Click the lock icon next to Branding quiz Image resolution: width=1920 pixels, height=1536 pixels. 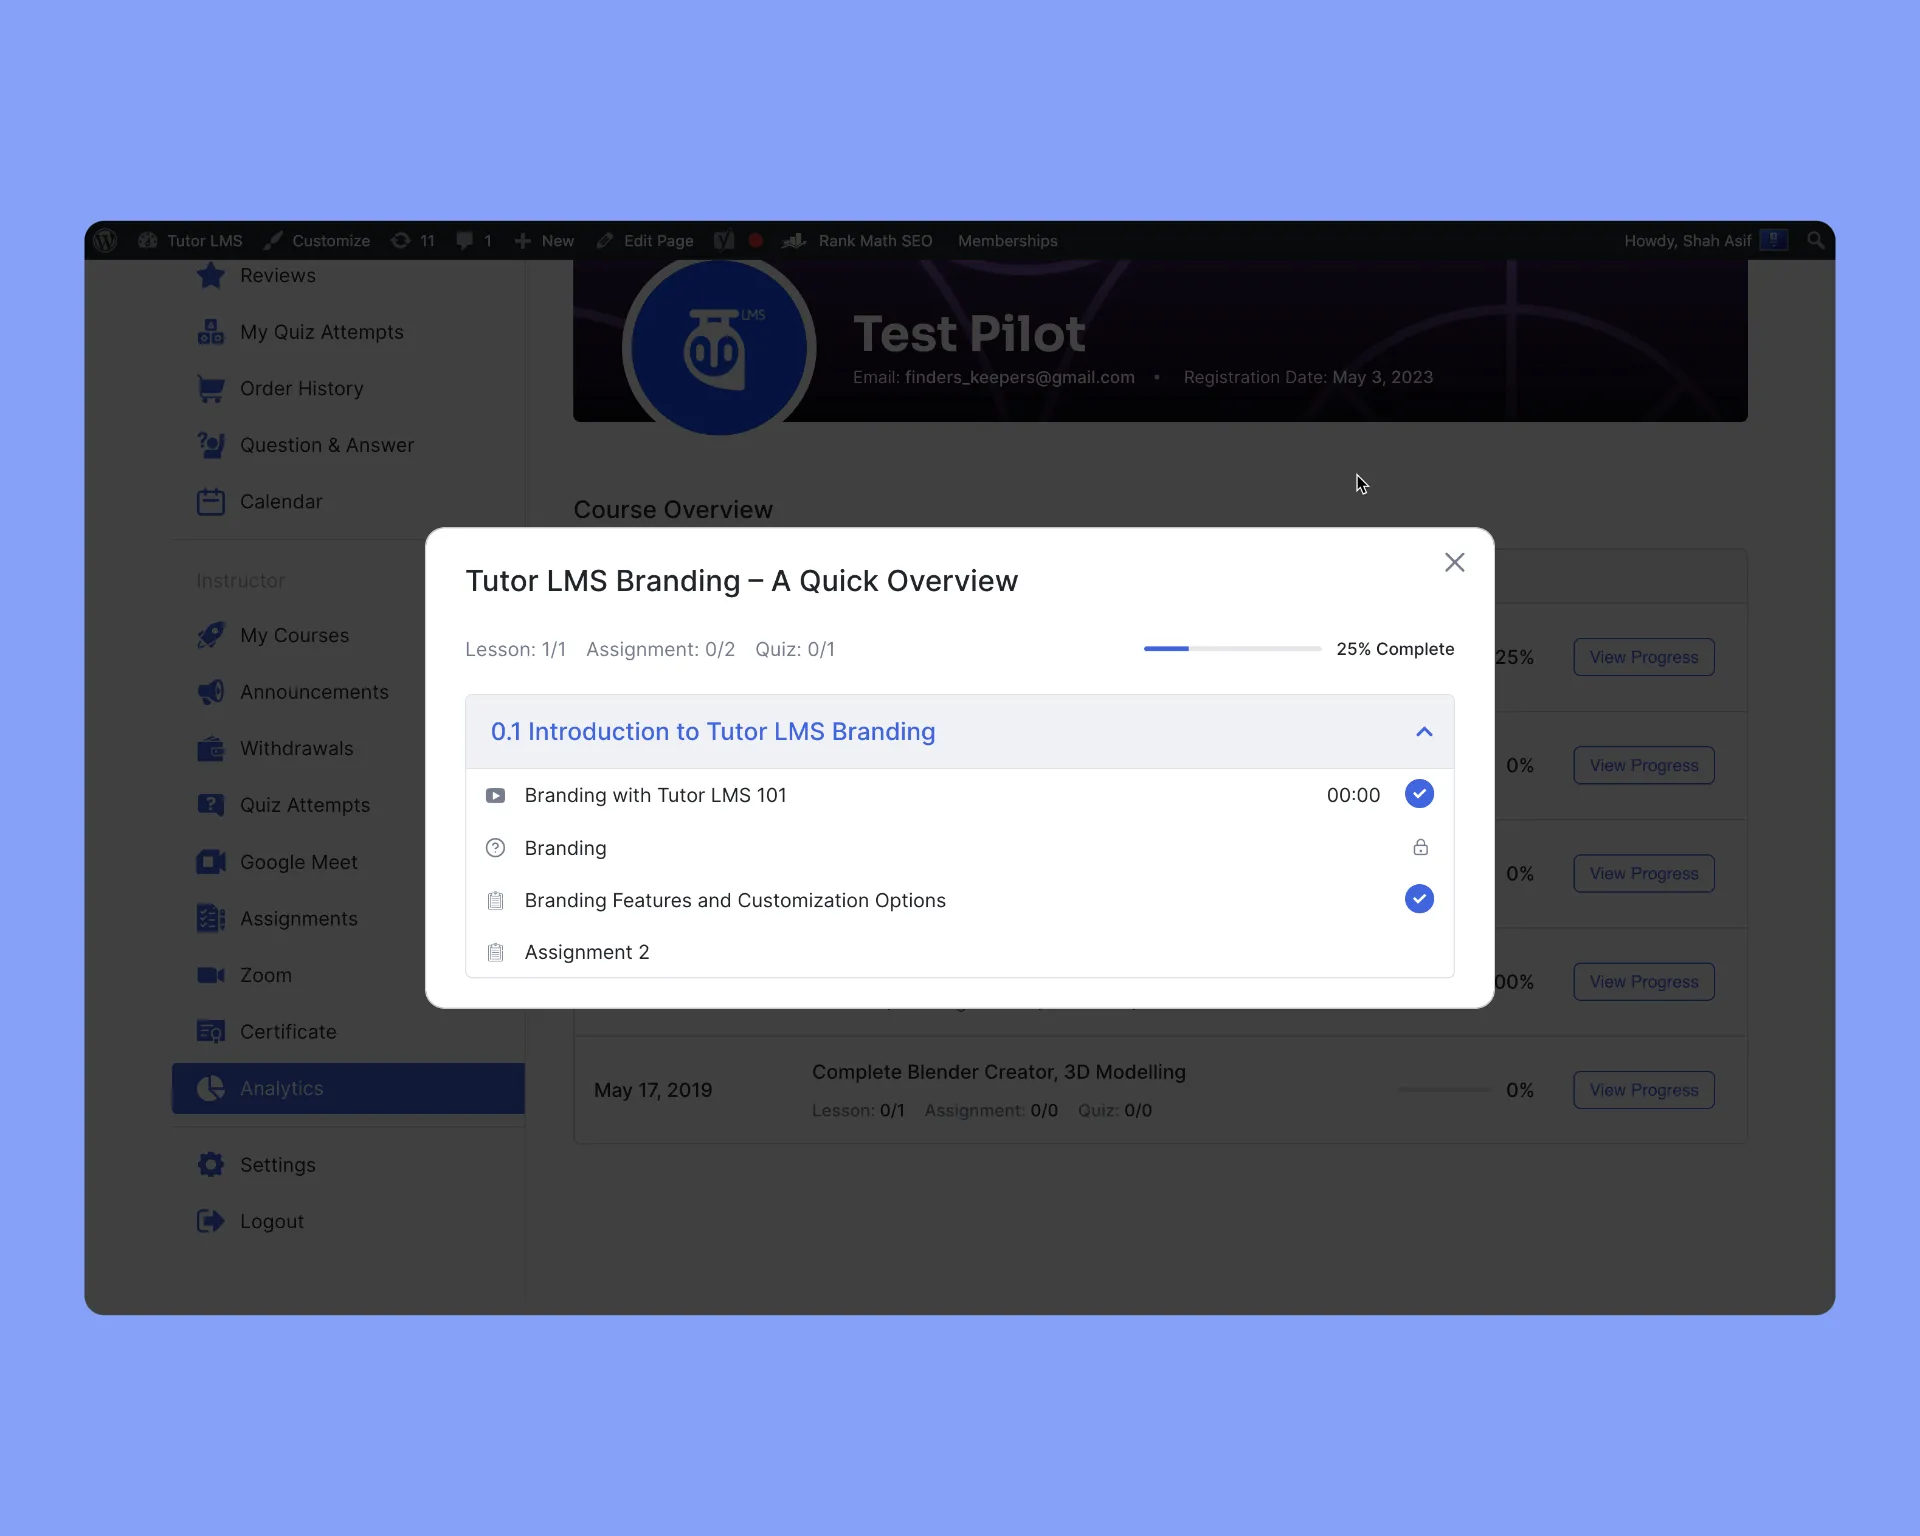pos(1420,846)
